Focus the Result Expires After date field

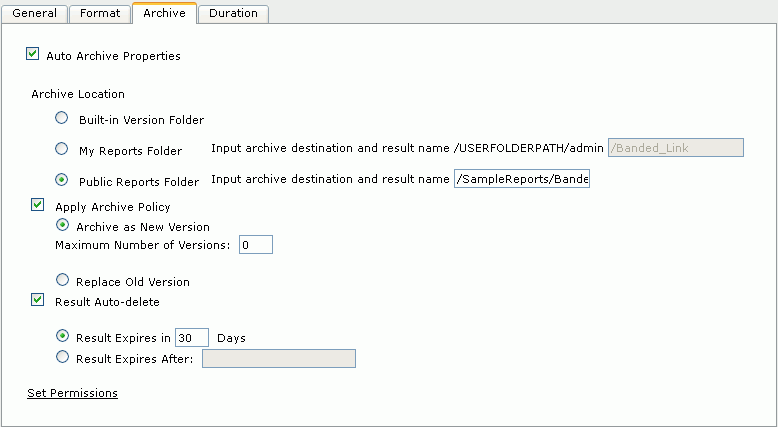pyautogui.click(x=279, y=359)
